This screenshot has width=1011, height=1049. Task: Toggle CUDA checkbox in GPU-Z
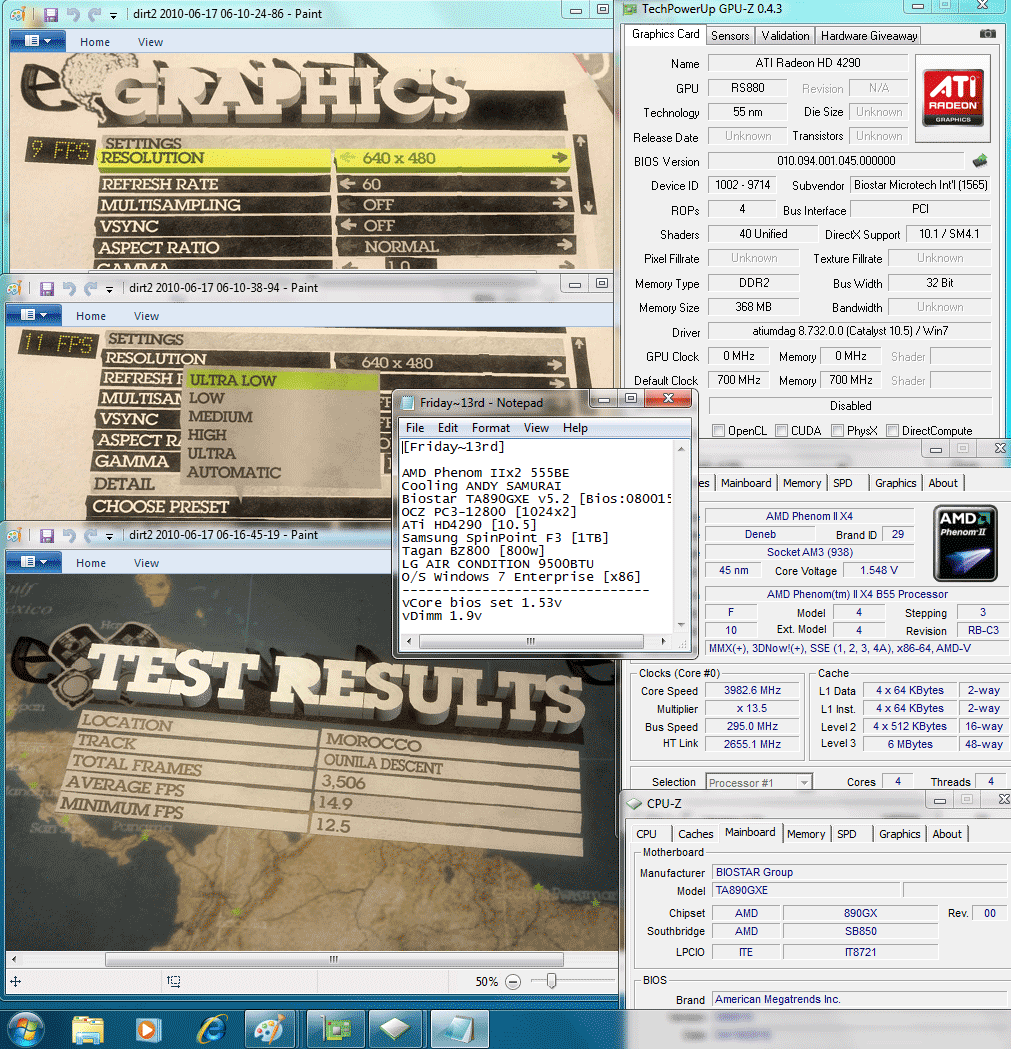pyautogui.click(x=782, y=431)
